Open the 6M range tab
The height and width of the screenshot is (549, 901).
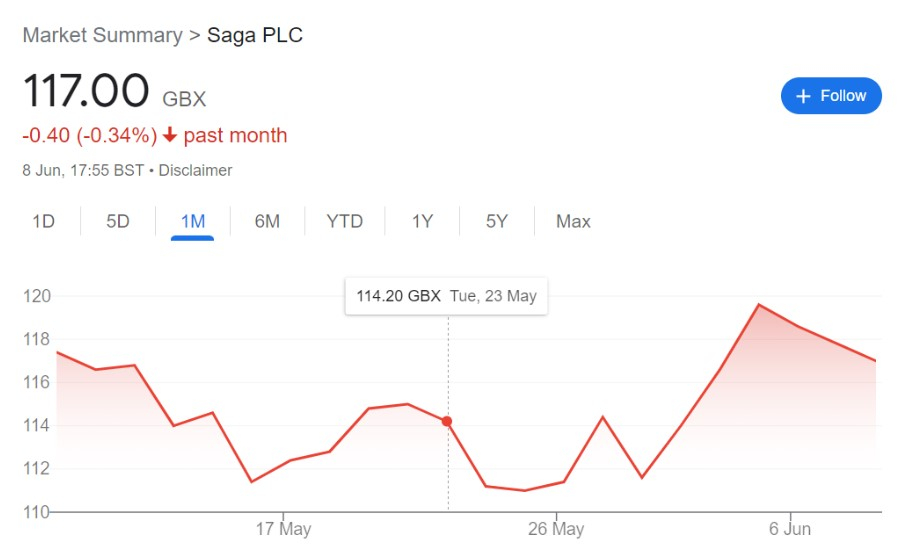click(x=267, y=221)
